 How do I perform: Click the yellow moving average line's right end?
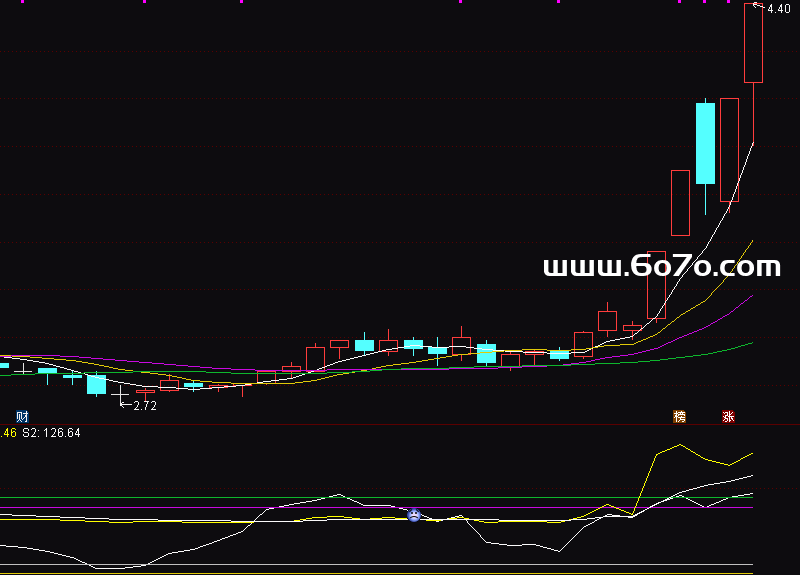click(x=750, y=242)
